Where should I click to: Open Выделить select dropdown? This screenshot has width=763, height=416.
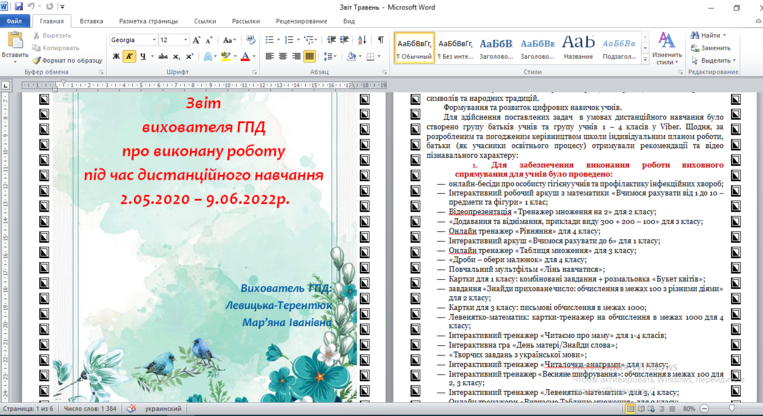pyautogui.click(x=713, y=60)
